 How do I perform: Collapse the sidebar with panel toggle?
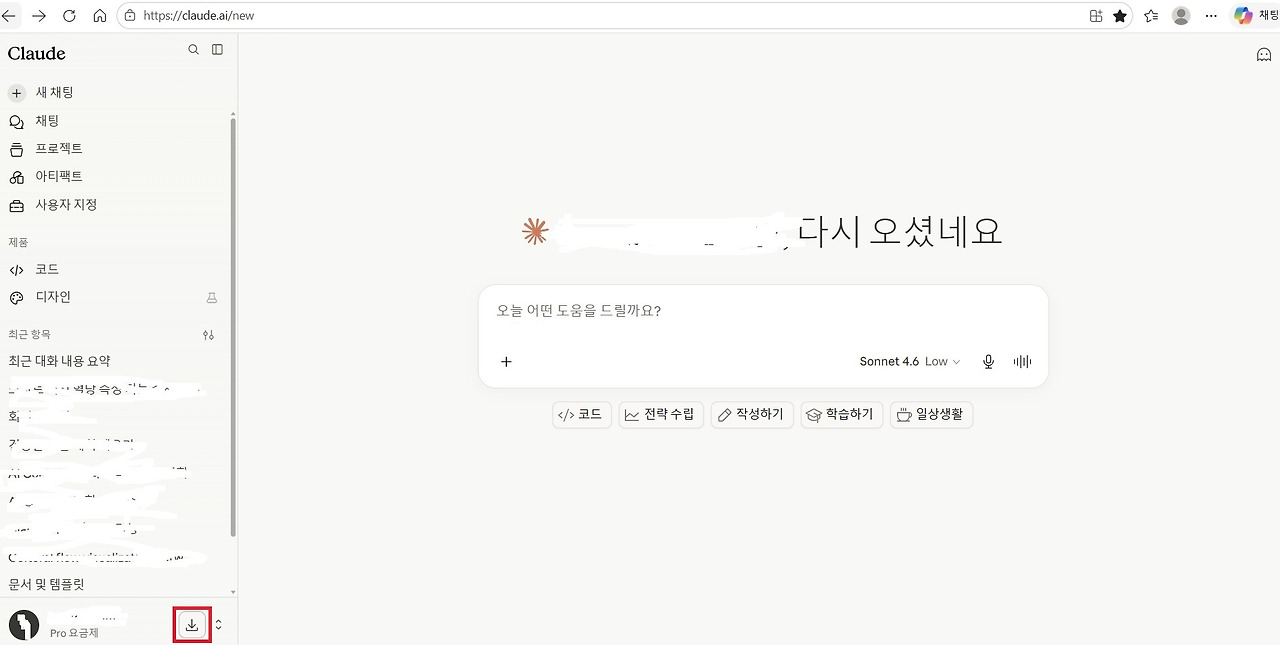pyautogui.click(x=217, y=49)
